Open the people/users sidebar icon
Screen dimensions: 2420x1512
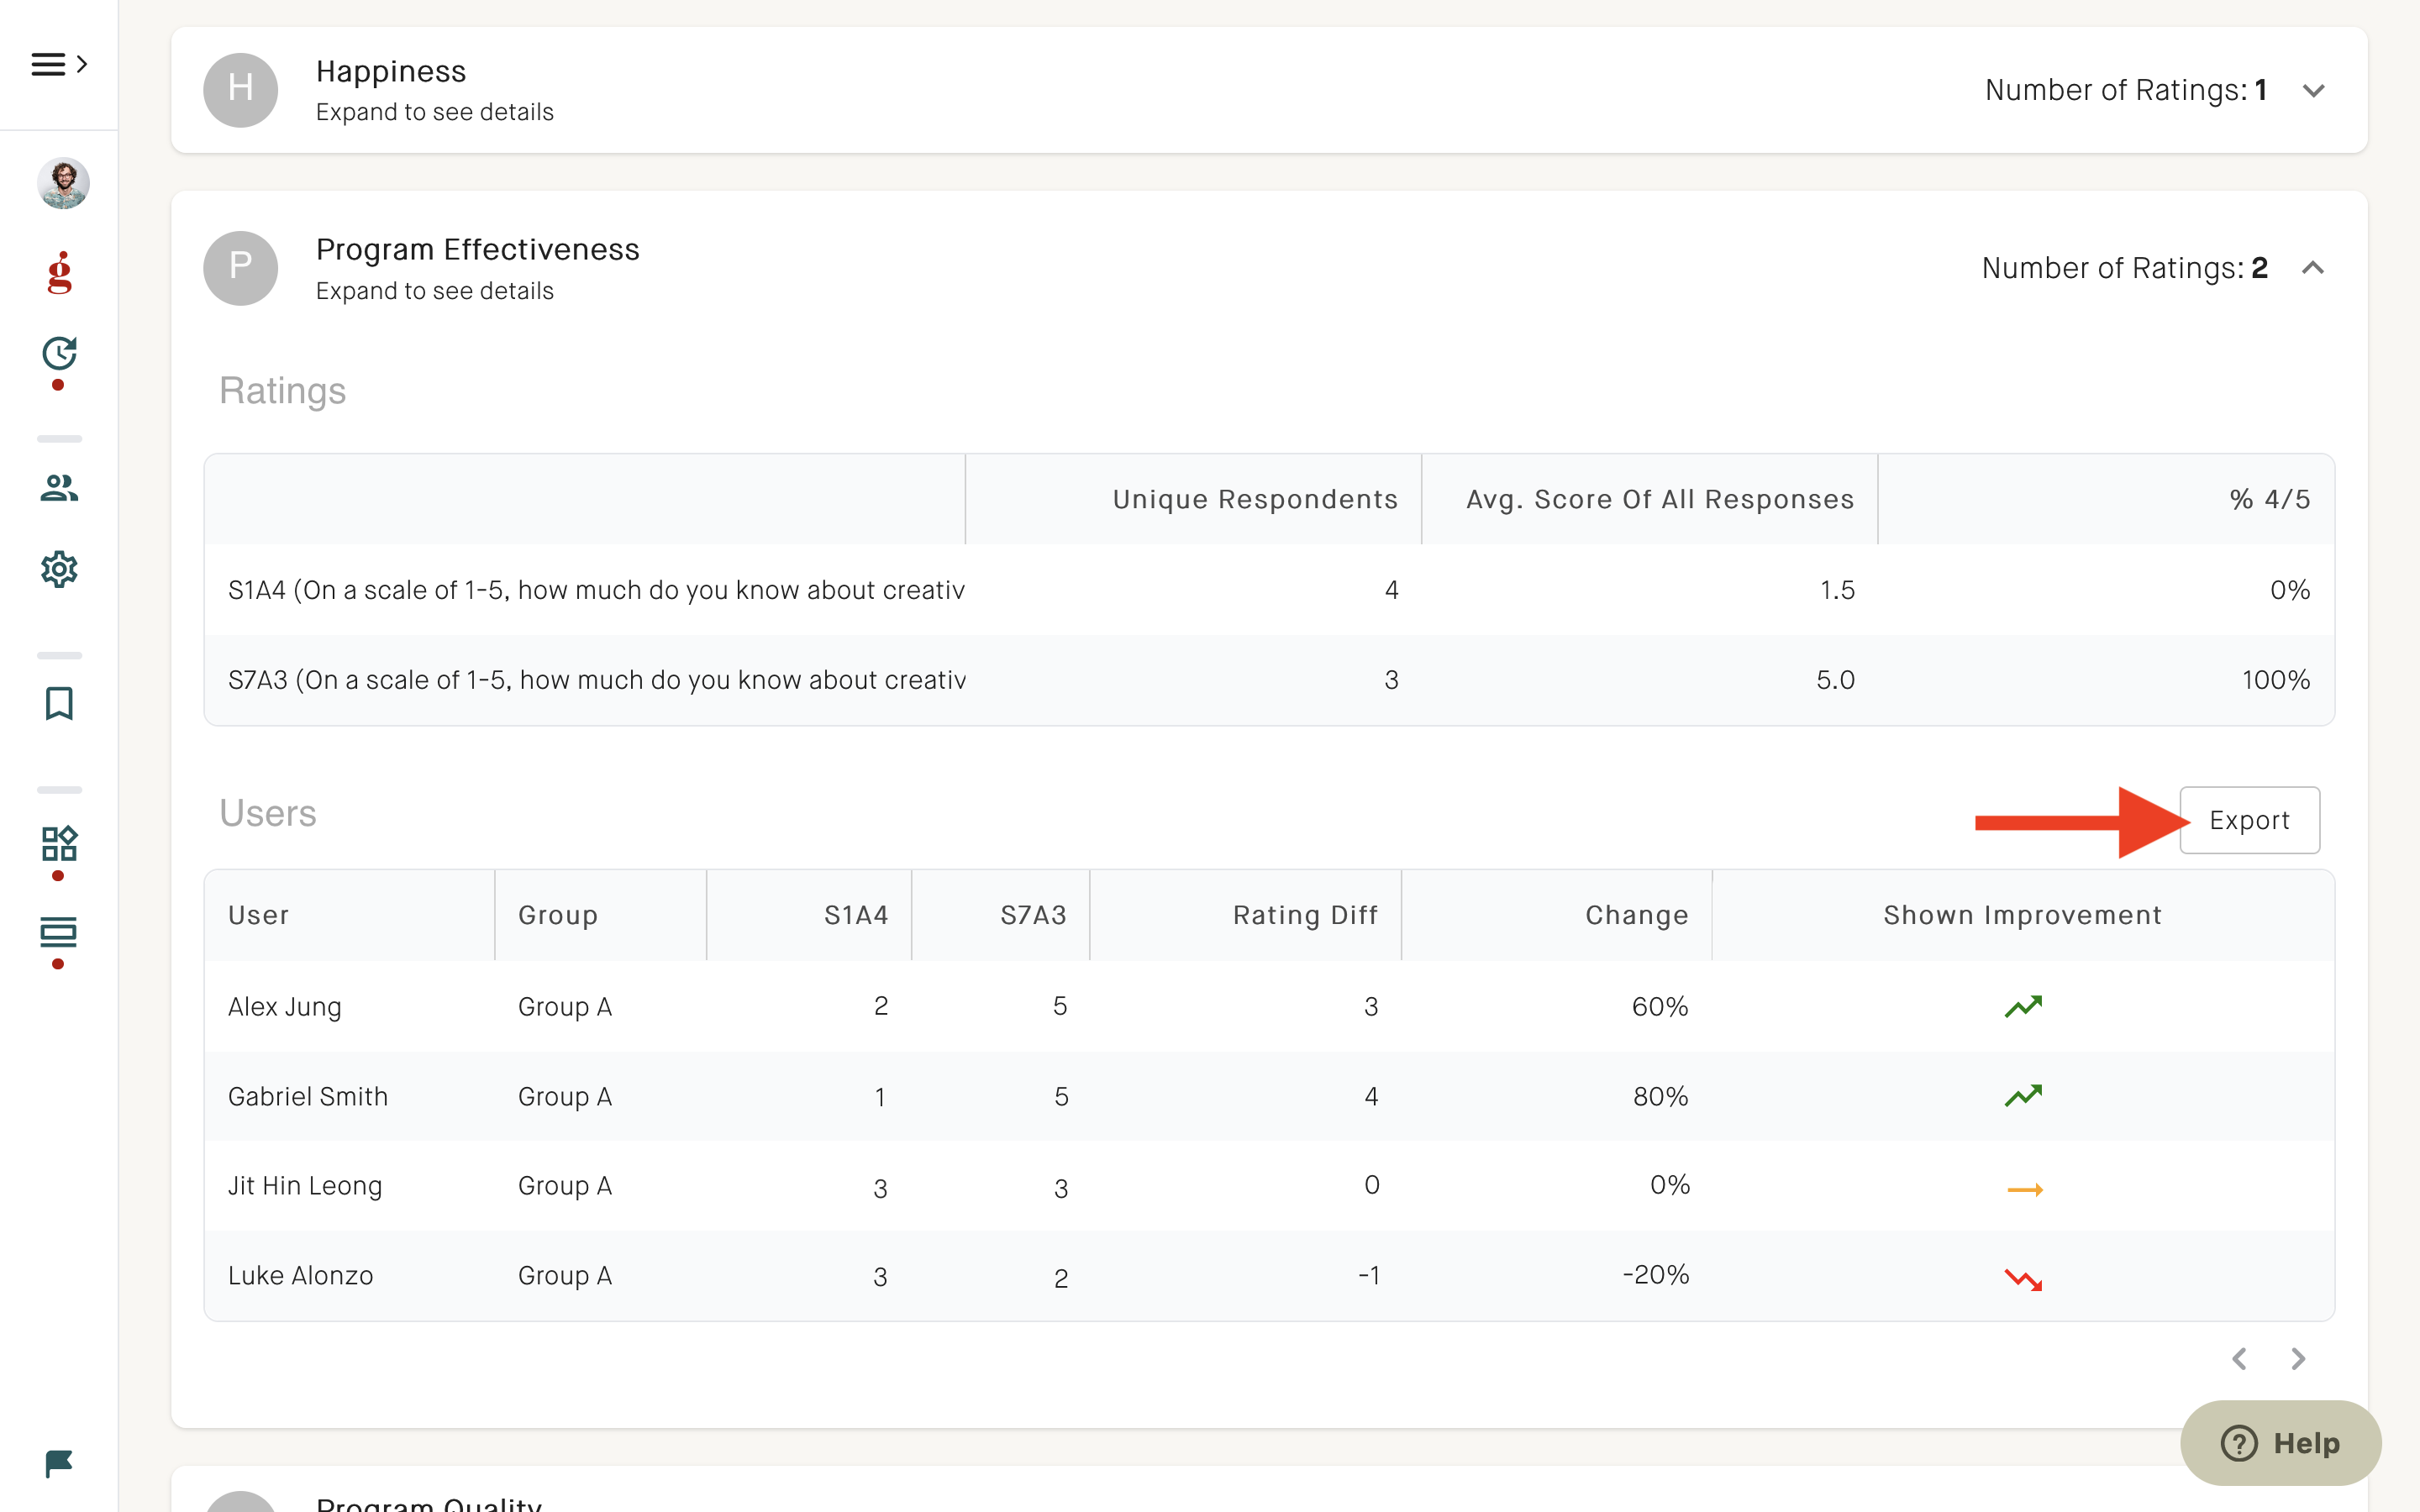pyautogui.click(x=59, y=488)
